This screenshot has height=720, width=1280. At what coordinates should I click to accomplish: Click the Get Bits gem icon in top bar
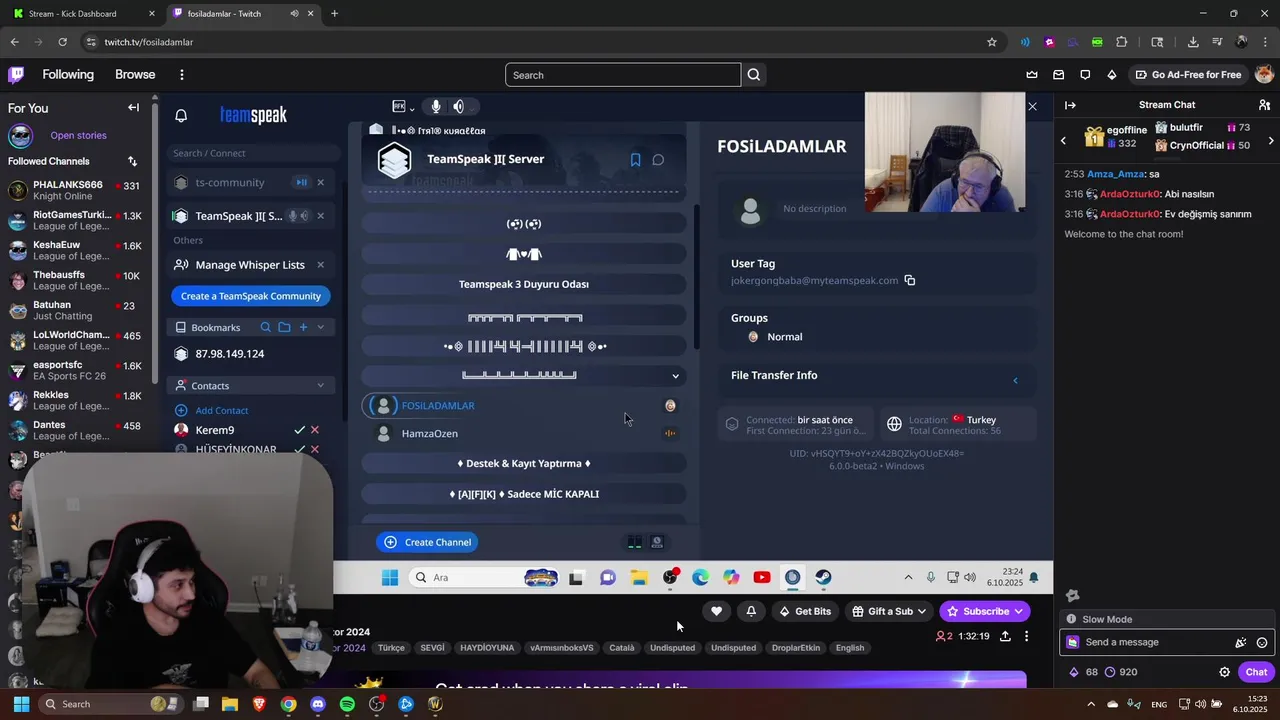click(x=1112, y=75)
